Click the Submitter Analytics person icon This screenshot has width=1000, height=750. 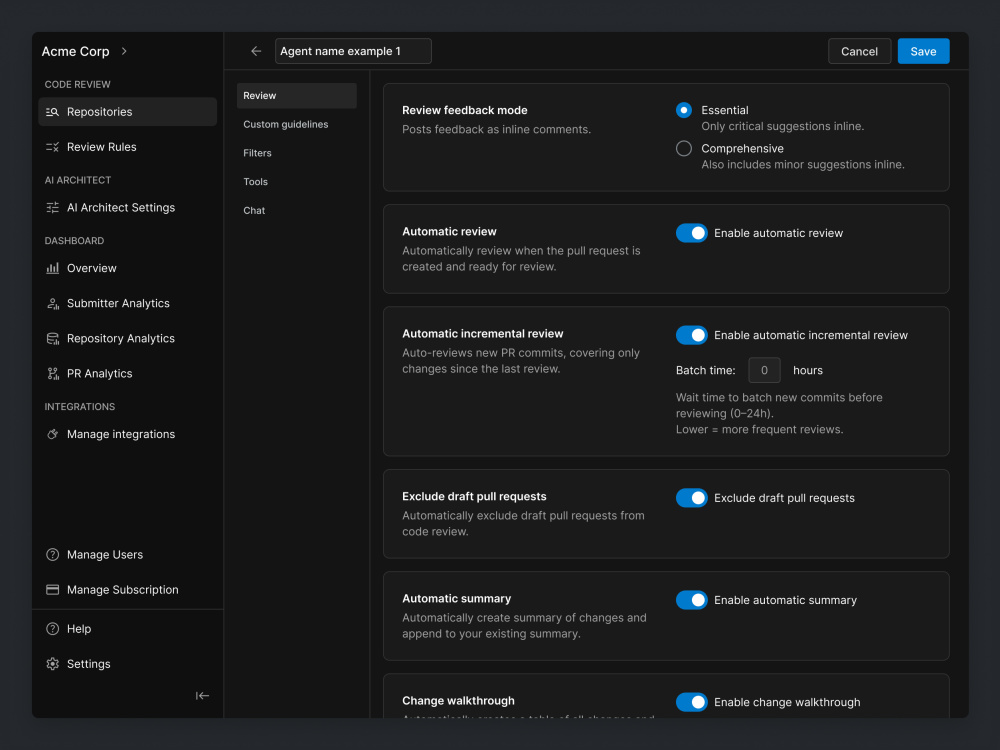52,303
